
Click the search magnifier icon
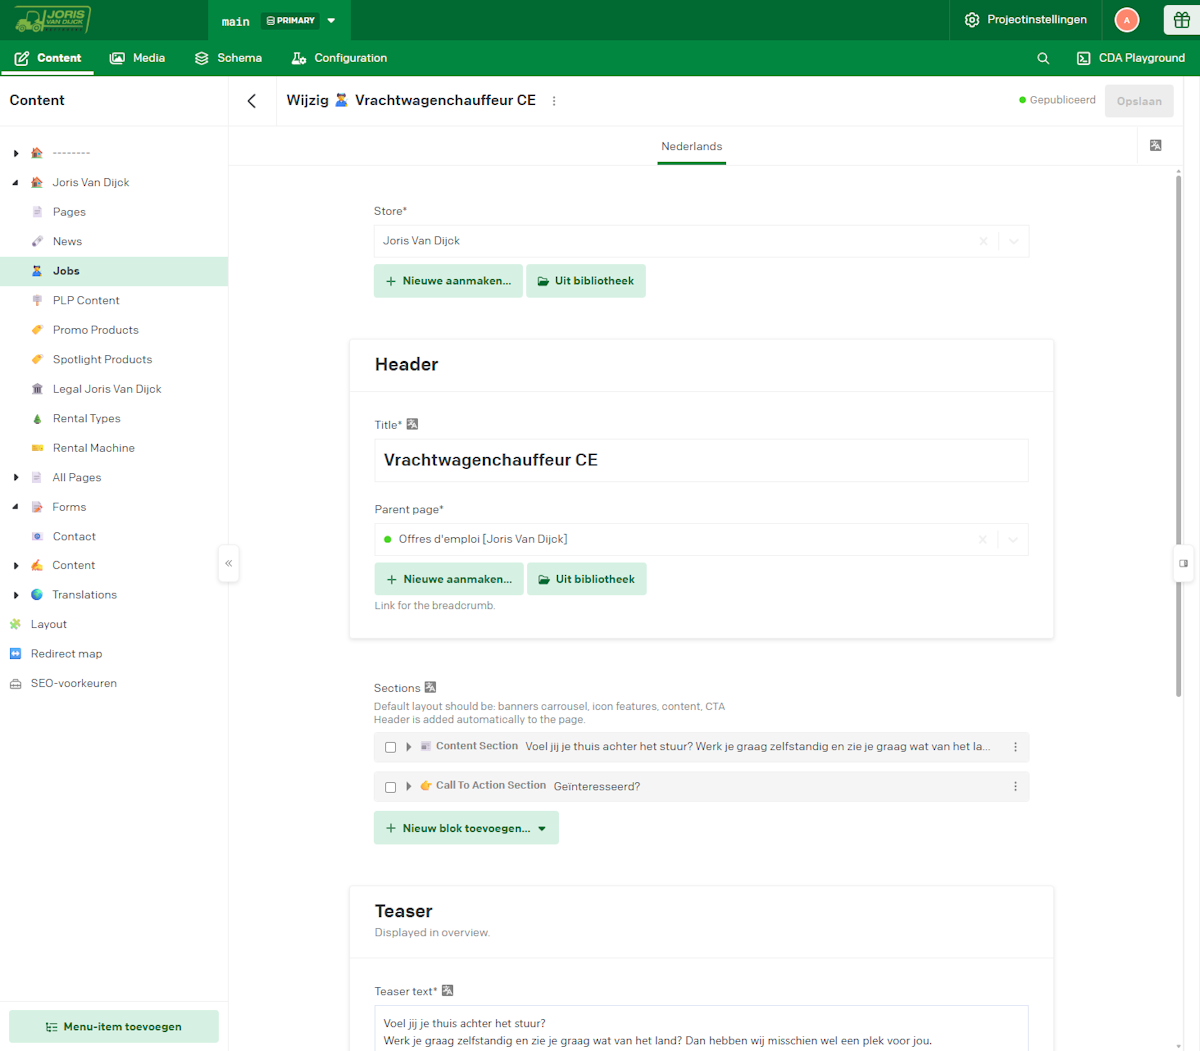click(x=1043, y=58)
